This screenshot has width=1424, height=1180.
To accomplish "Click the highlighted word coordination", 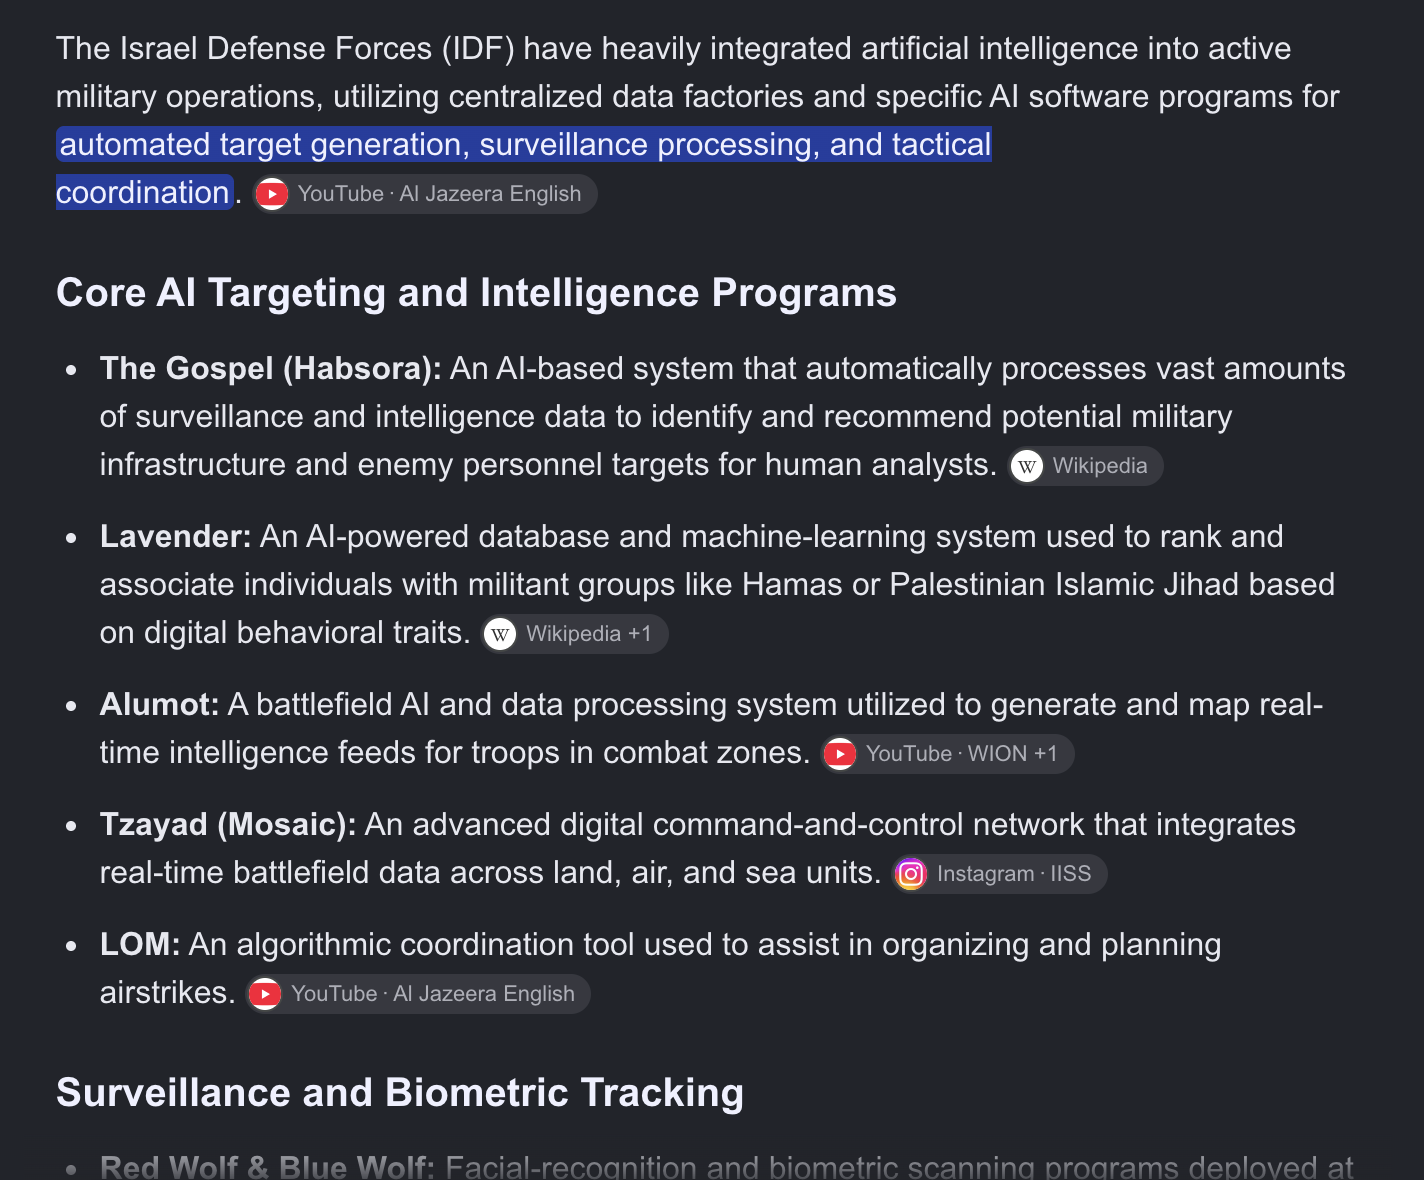I will click(x=143, y=193).
